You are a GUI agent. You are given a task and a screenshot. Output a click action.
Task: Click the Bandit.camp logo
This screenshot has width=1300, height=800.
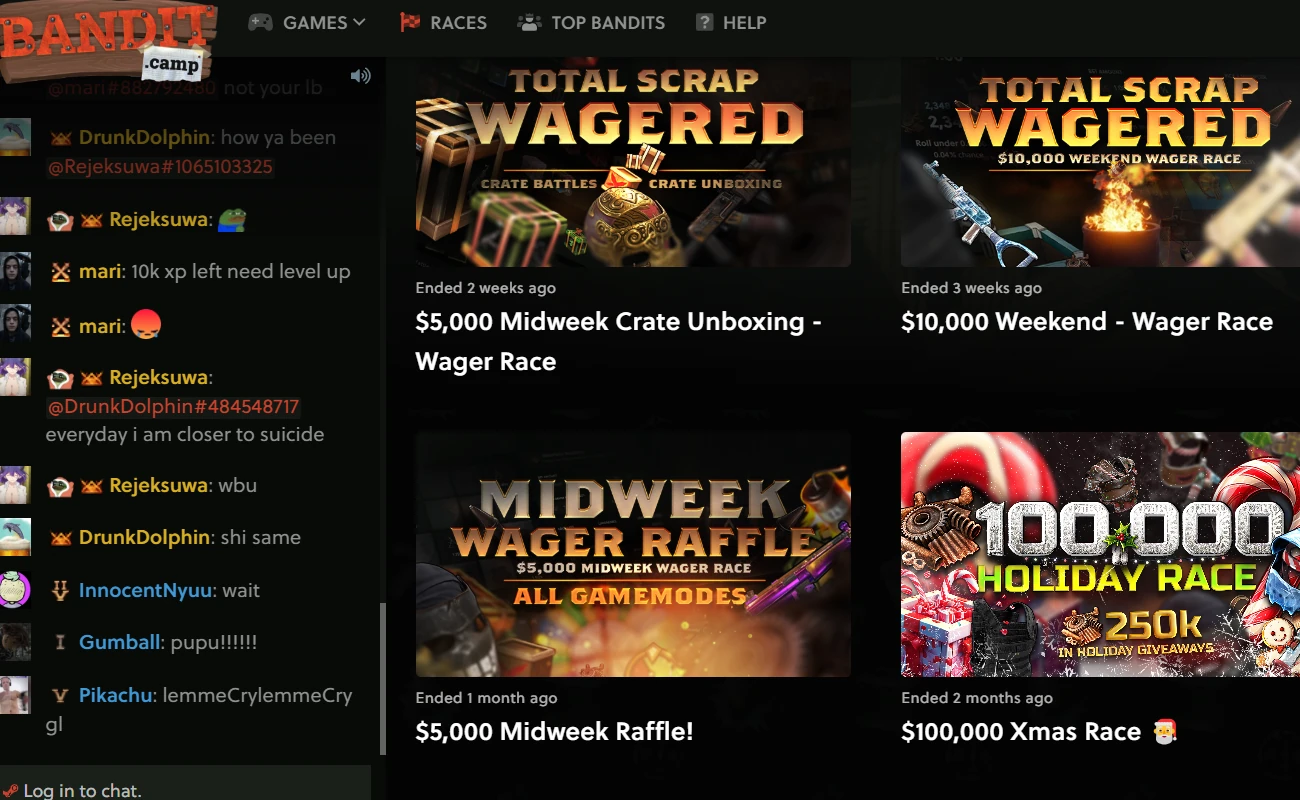(x=108, y=40)
